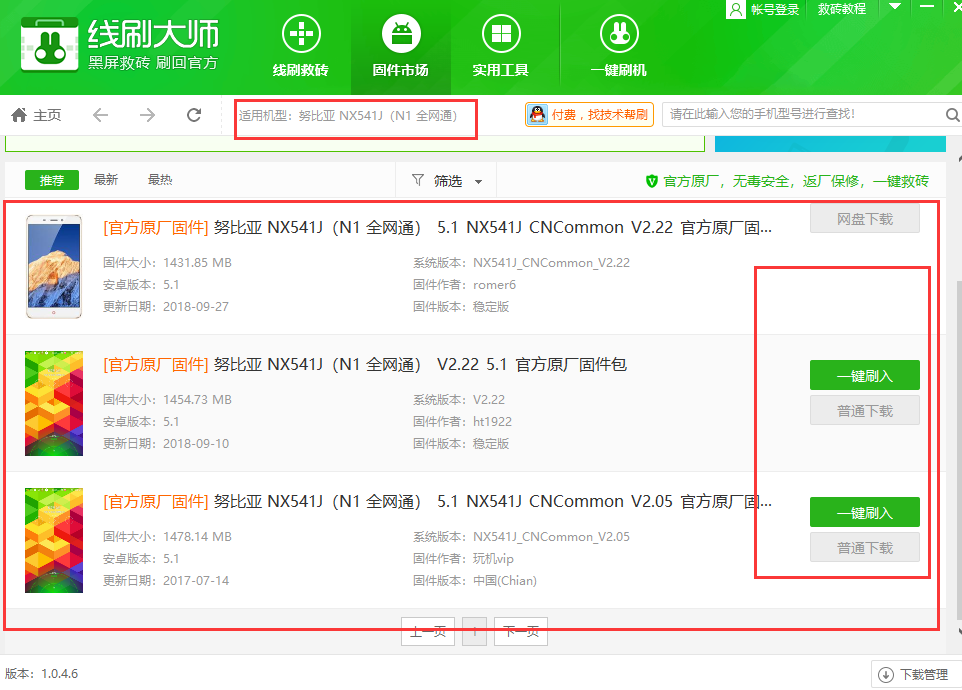The image size is (962, 690).
Task: Click the 帐号登录 user icon
Action: [x=736, y=9]
